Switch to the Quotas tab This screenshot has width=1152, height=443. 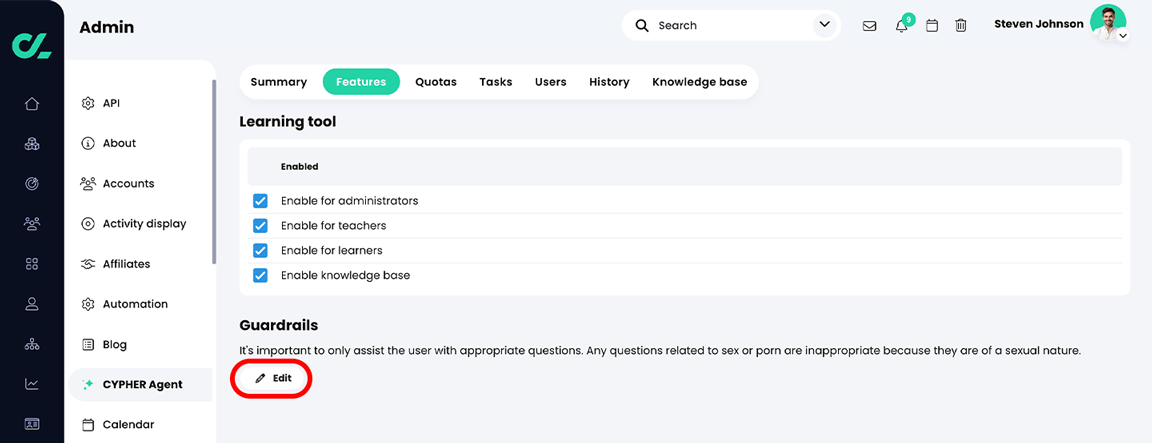coord(436,82)
